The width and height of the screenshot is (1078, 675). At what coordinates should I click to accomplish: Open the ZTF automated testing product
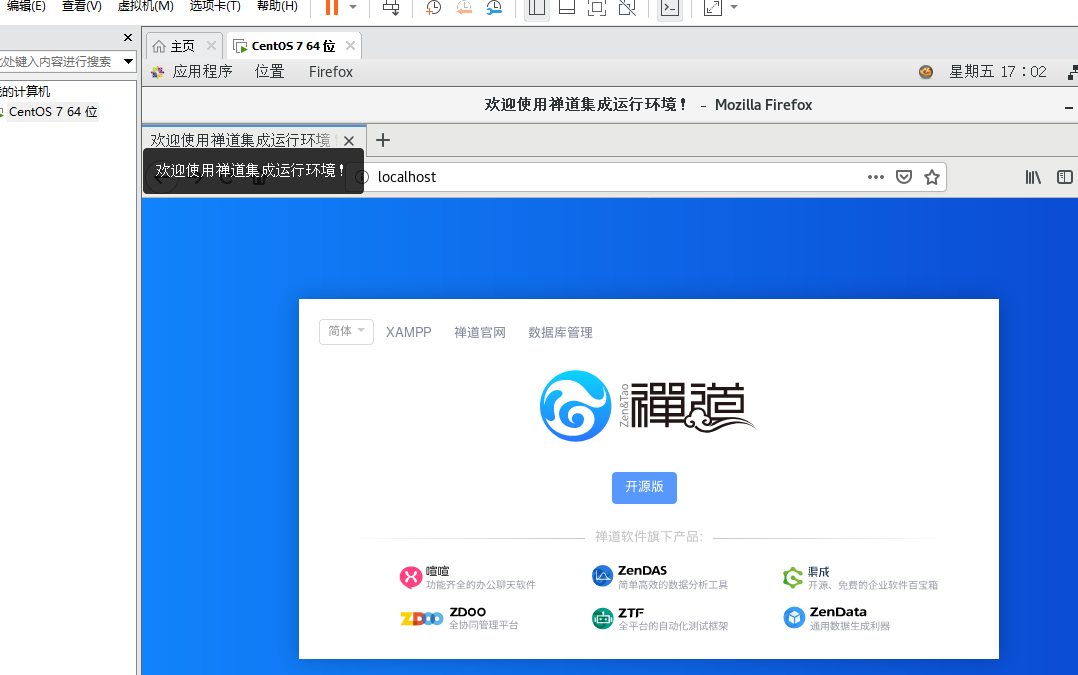[660, 619]
